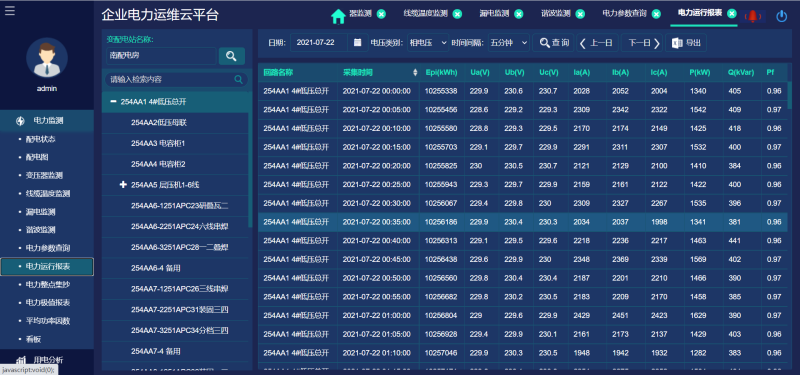The width and height of the screenshot is (800, 375).
Task: Go to 下一日 next day
Action: 641,43
